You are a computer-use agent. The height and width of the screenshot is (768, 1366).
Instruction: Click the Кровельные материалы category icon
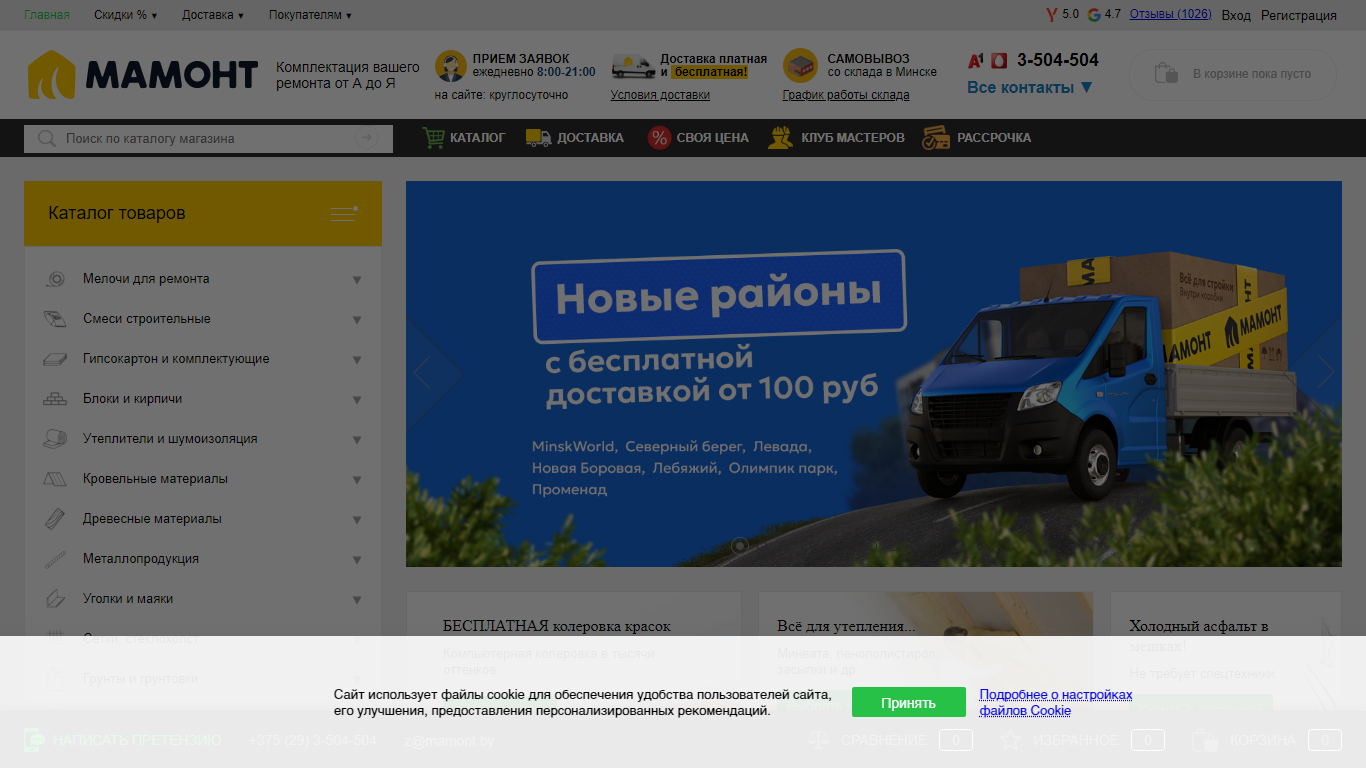point(55,479)
